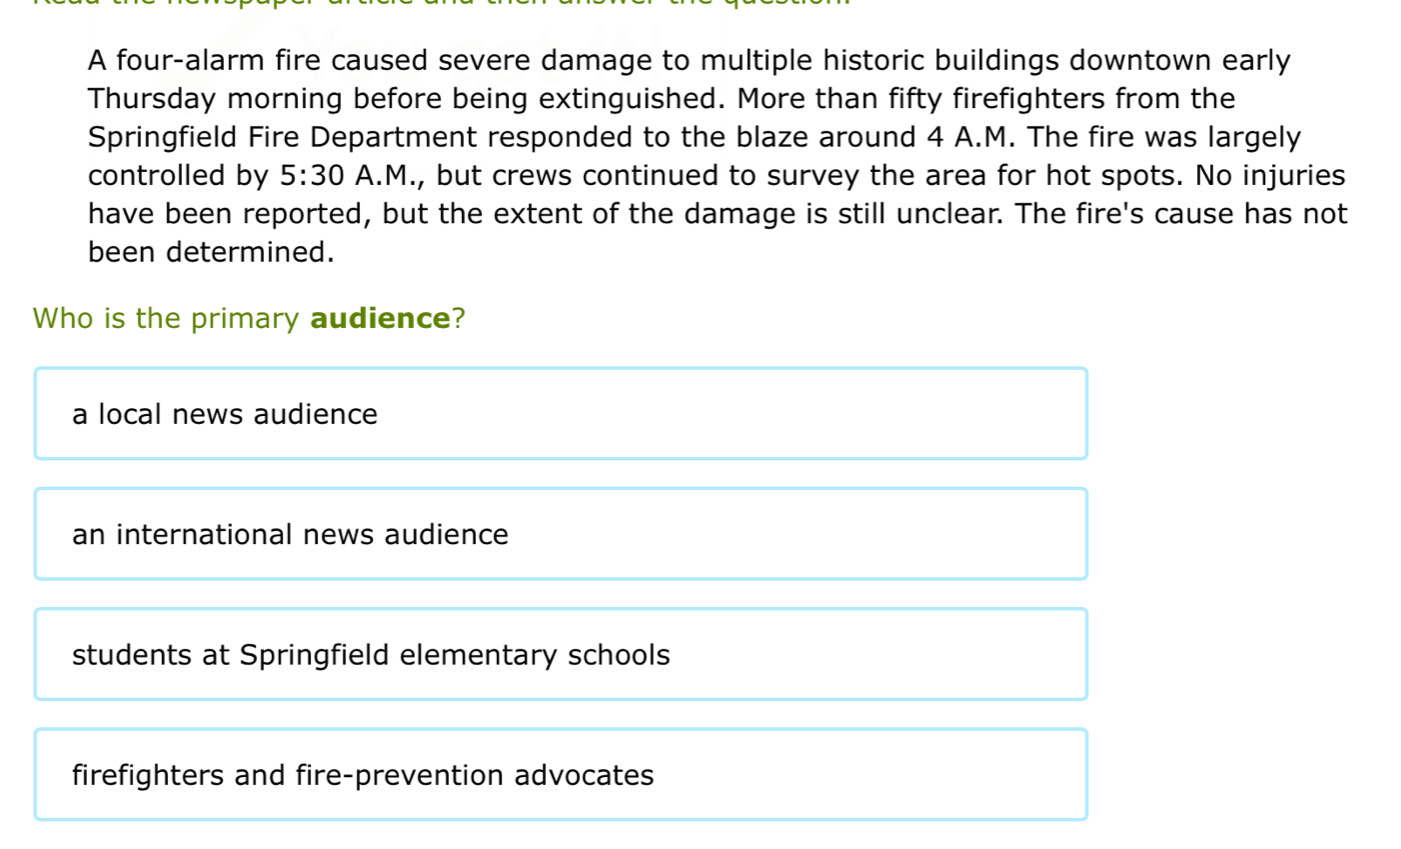
Task: Click the 'Who is the primary audience?' question
Action: (x=249, y=319)
